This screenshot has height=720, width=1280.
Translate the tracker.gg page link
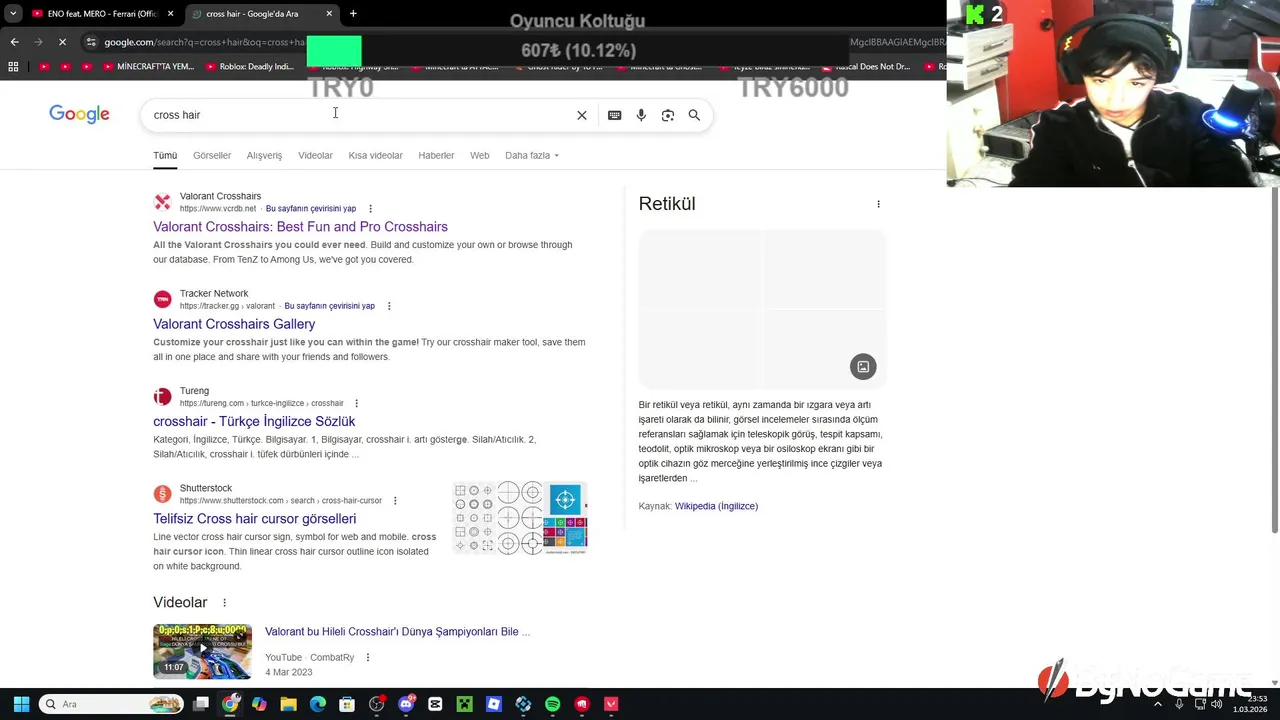[329, 306]
